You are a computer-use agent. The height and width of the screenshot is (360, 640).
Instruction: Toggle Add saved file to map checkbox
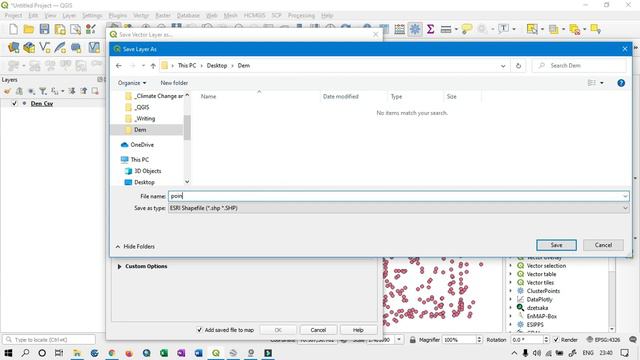click(200, 330)
